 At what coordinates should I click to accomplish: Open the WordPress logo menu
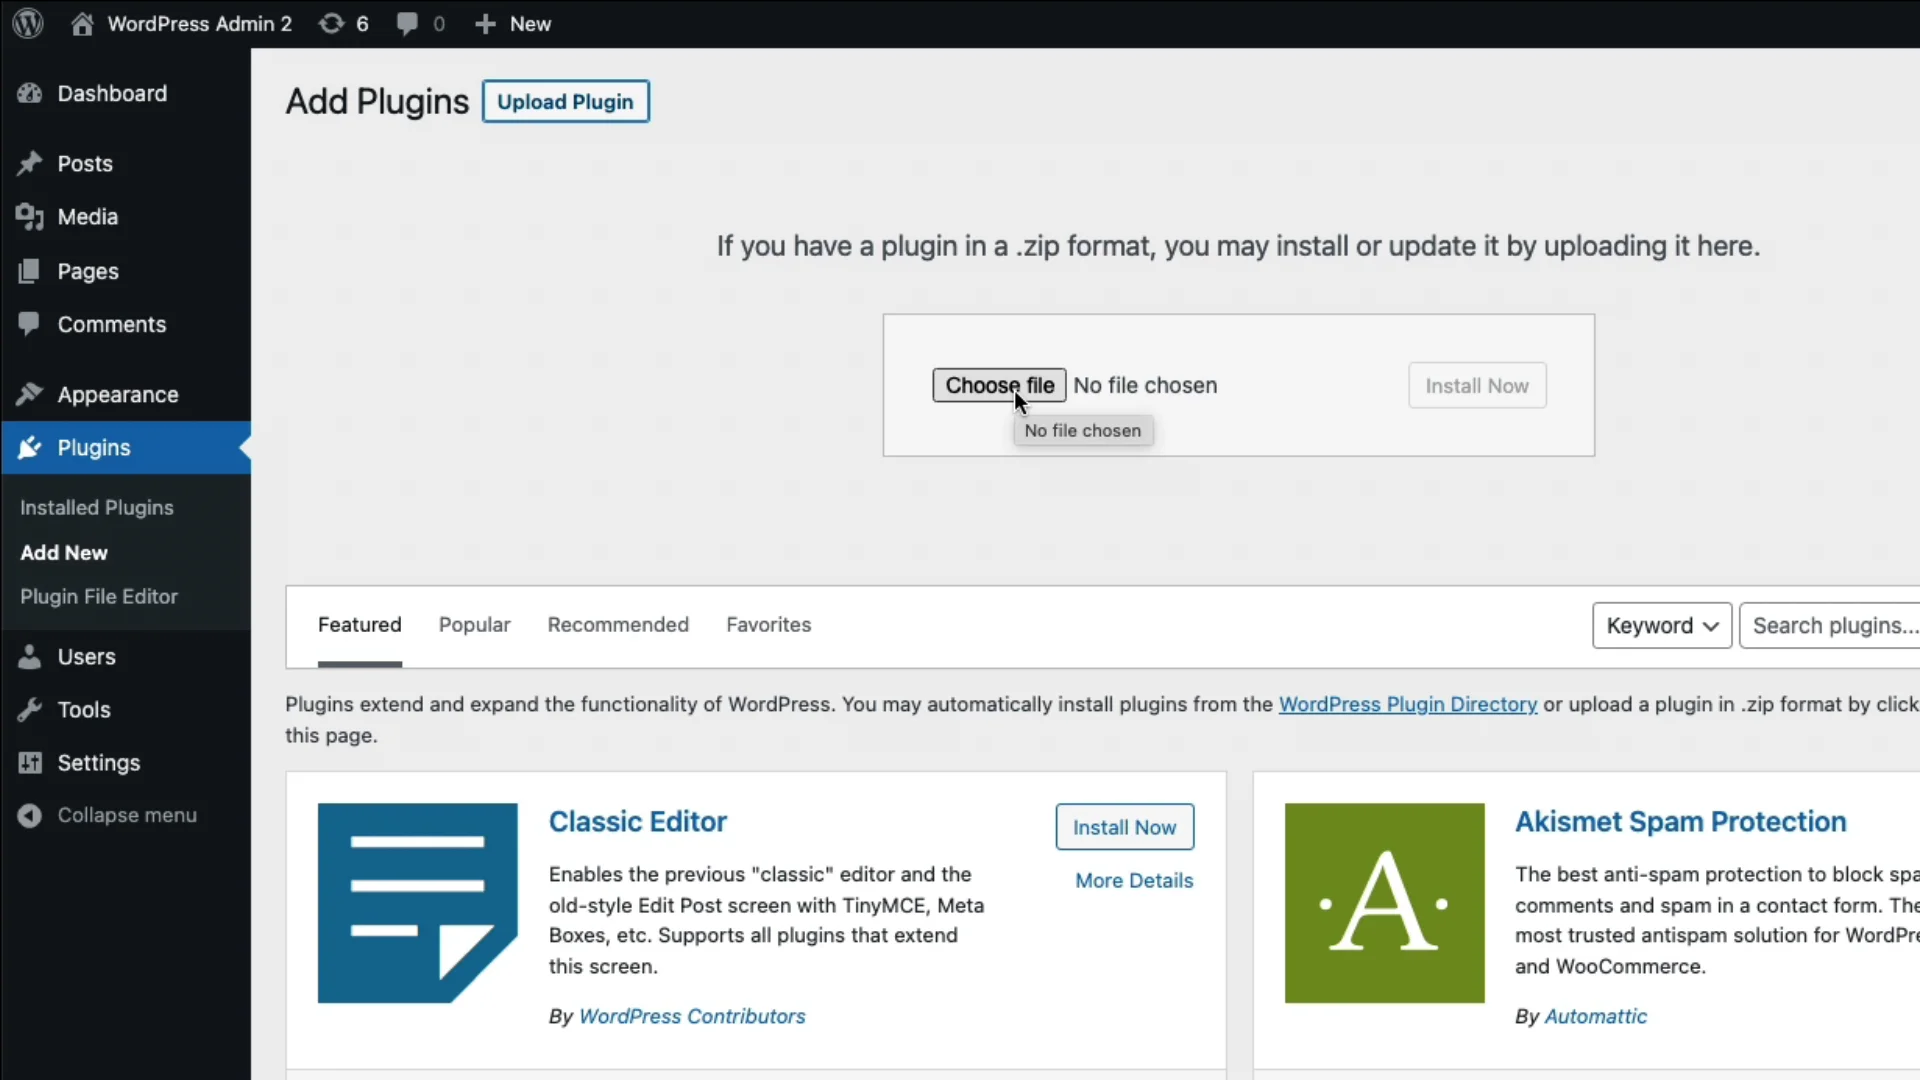(27, 23)
